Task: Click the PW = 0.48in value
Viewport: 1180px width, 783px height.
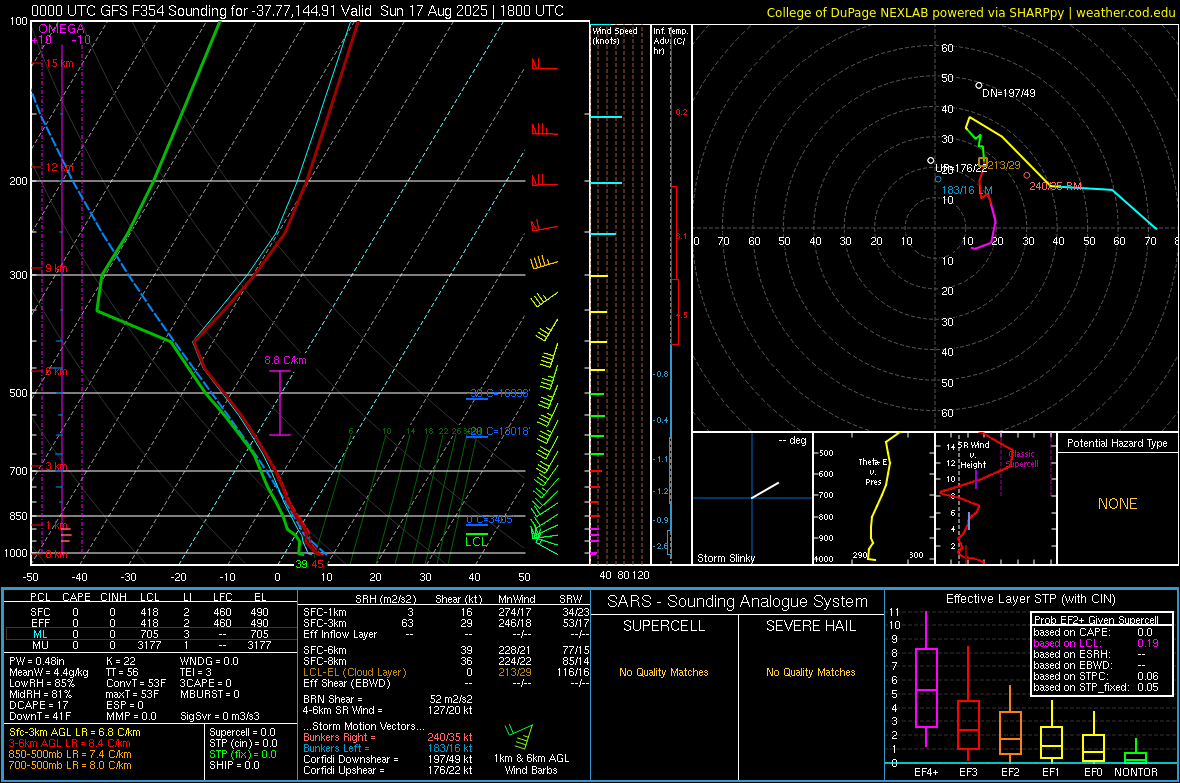Action: click(37, 661)
